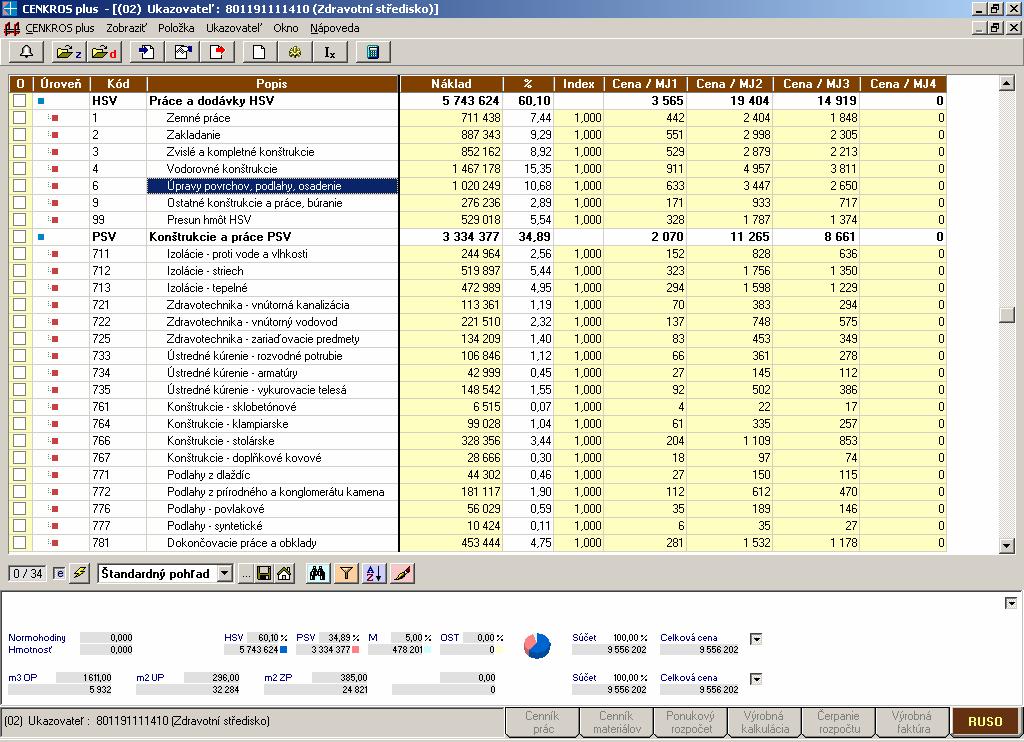Click the red-blue pie chart icon
This screenshot has width=1024, height=742.
tap(537, 645)
